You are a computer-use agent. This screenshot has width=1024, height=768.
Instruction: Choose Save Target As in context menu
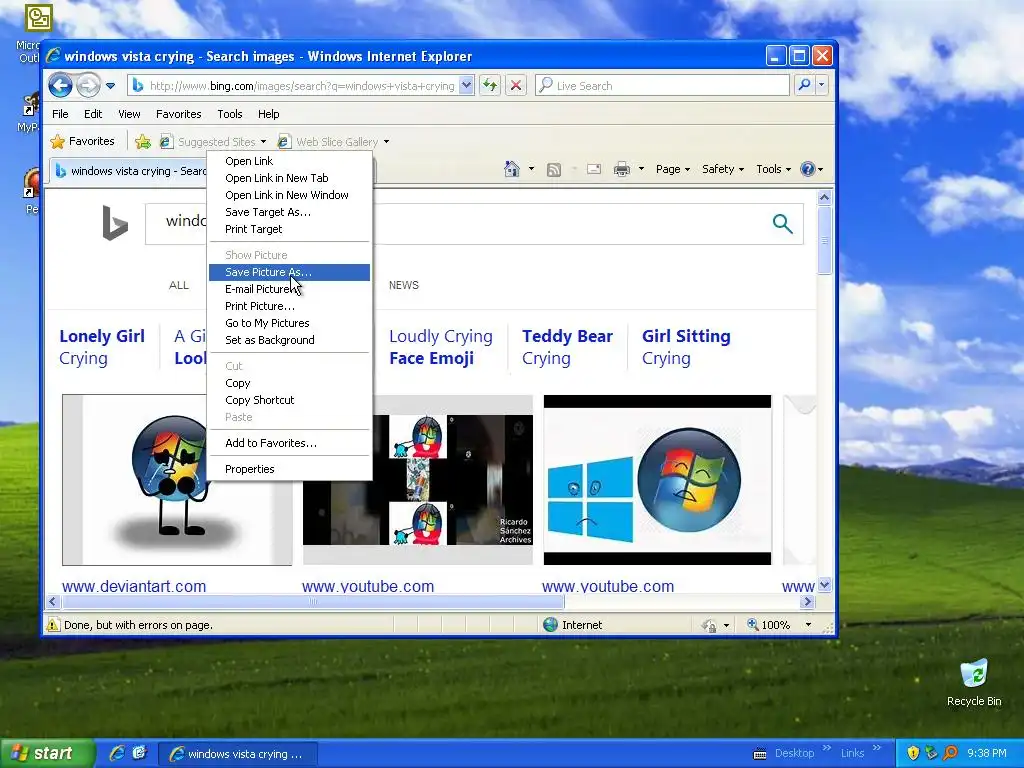click(289, 212)
